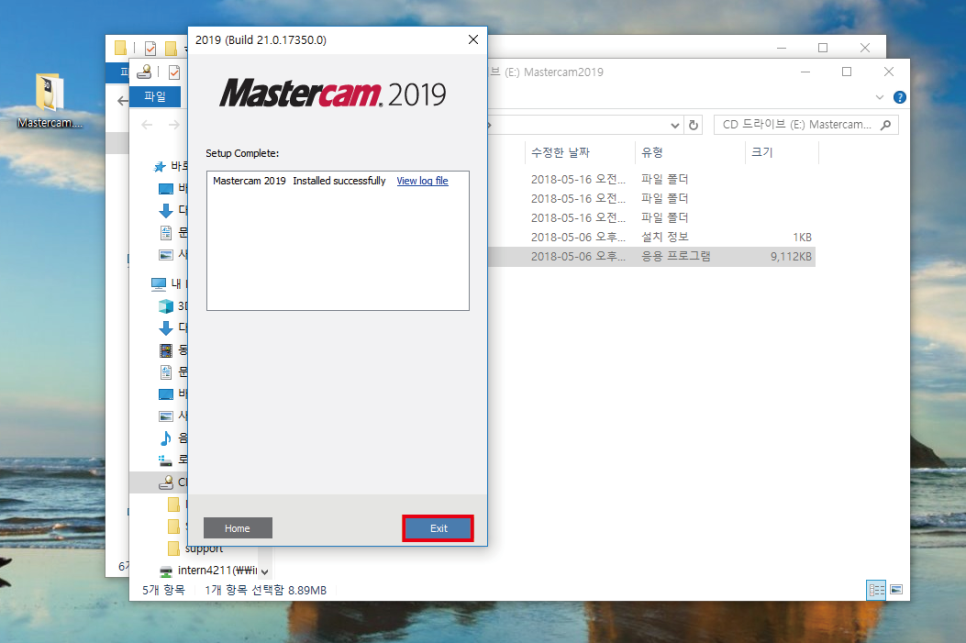The height and width of the screenshot is (643, 966).
Task: Sort by 유형 column header
Action: (689, 152)
